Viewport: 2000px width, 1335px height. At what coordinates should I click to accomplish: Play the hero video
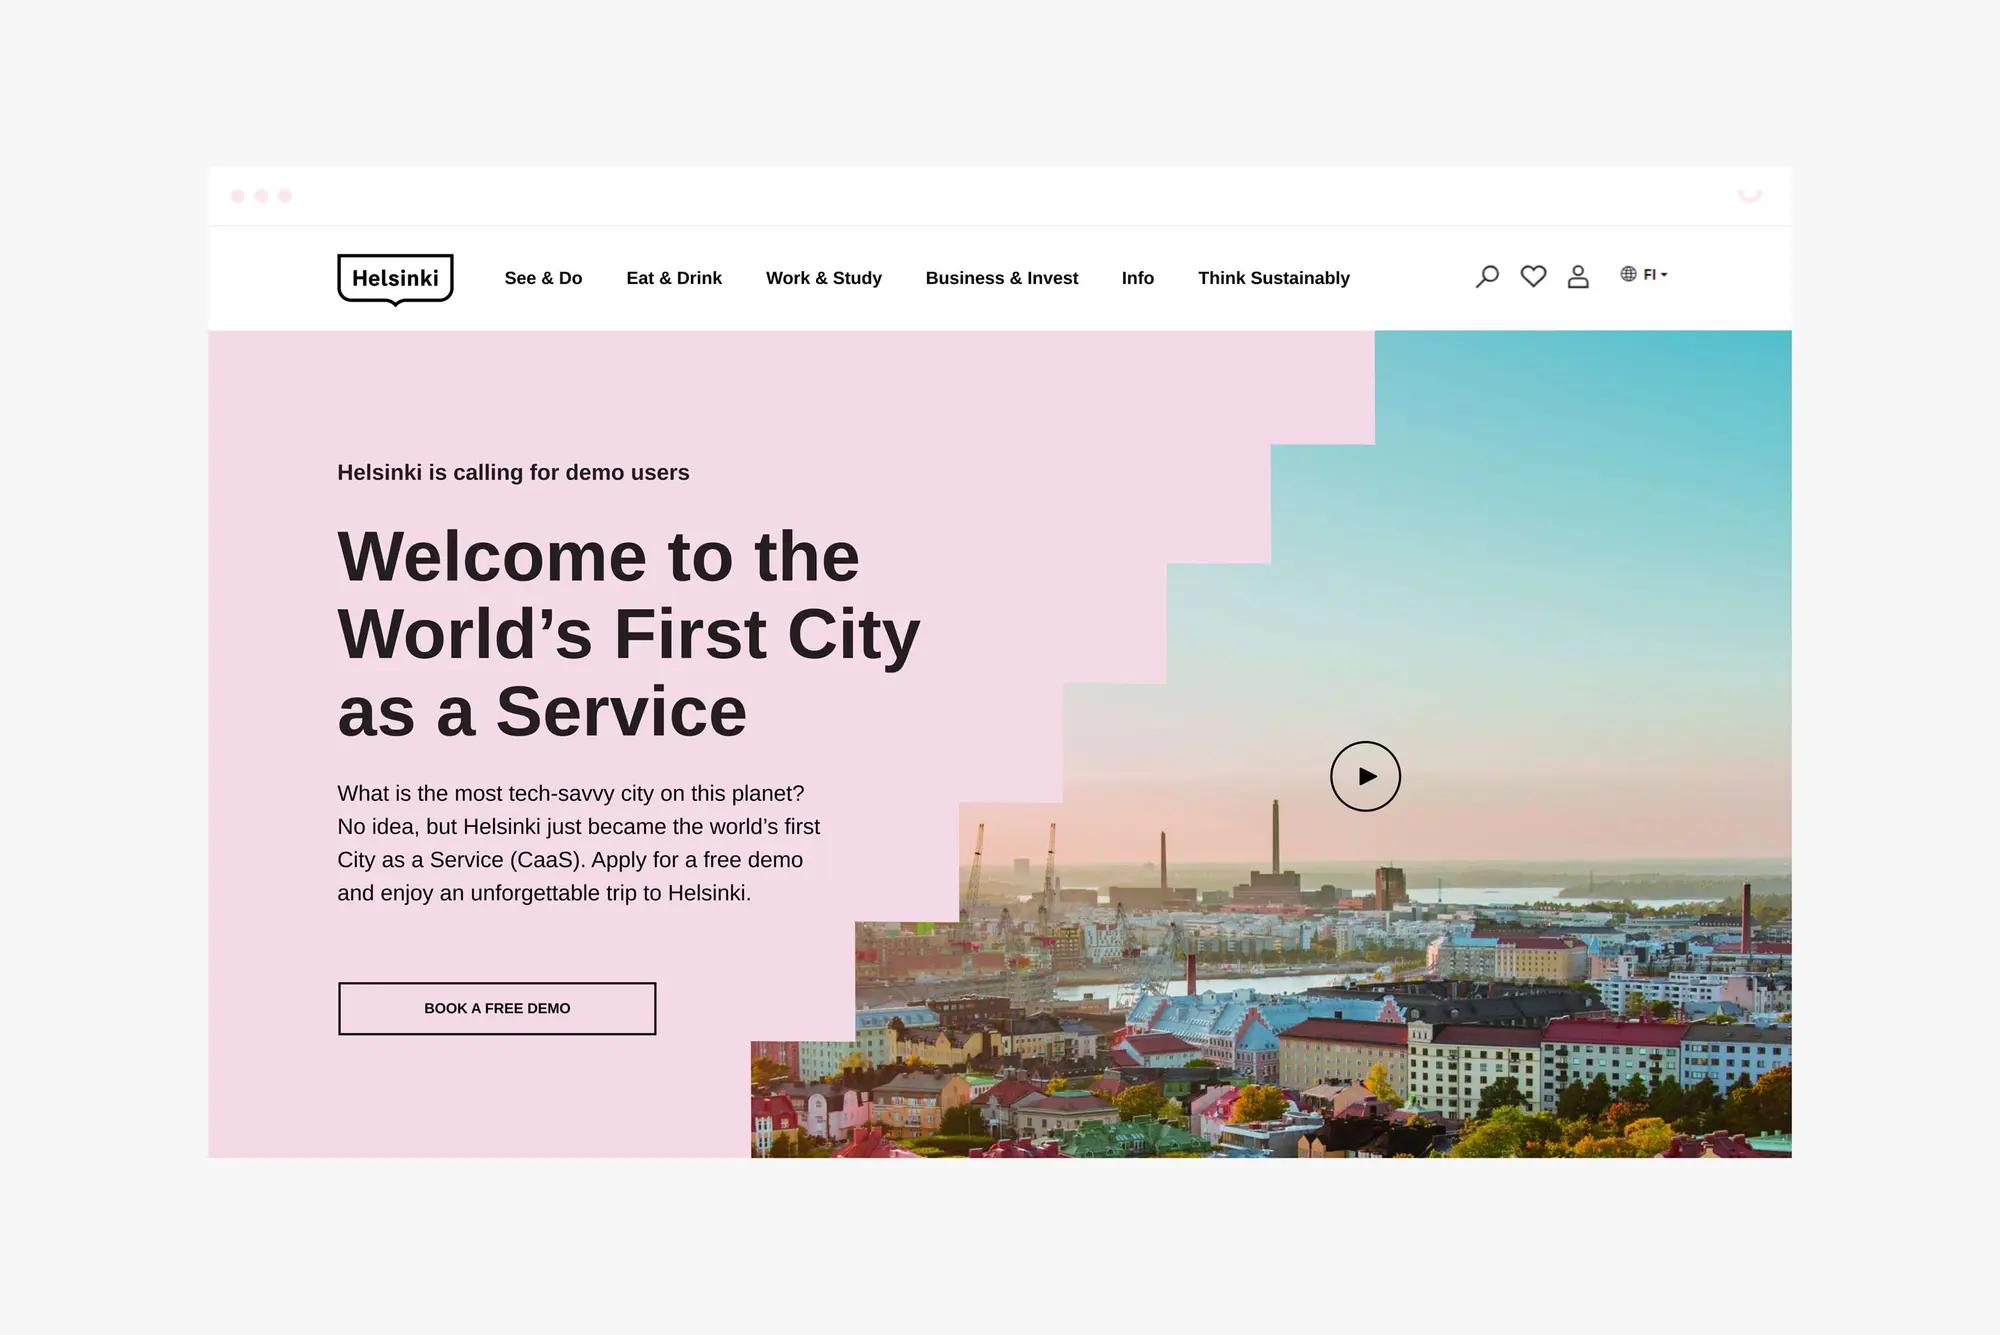[1365, 776]
